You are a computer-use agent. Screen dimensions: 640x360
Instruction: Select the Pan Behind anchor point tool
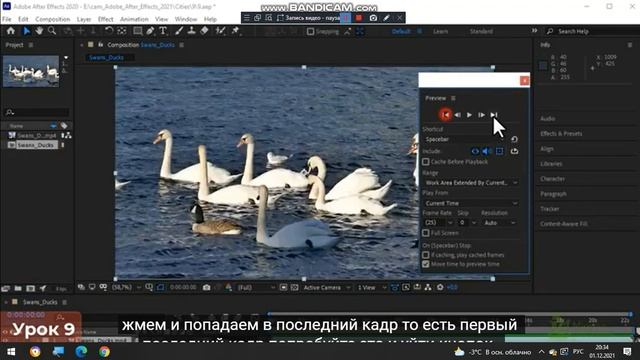(122, 31)
